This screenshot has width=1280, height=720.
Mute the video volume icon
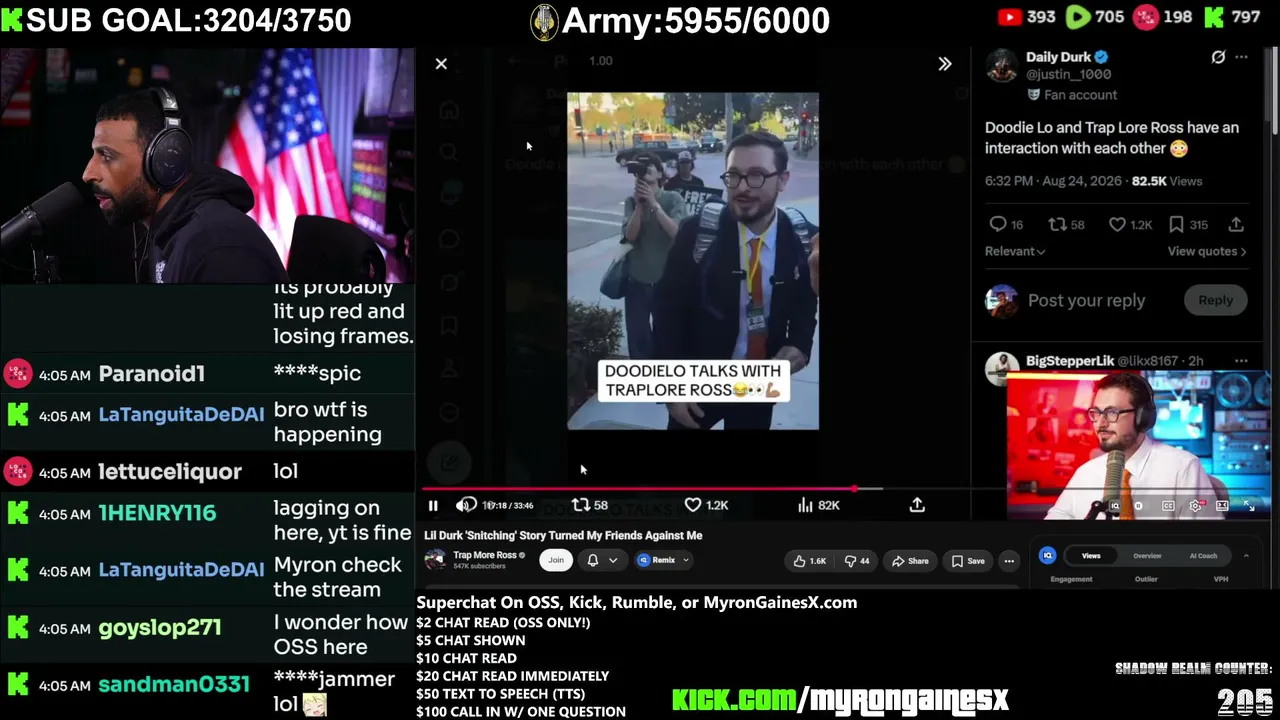[x=466, y=506]
